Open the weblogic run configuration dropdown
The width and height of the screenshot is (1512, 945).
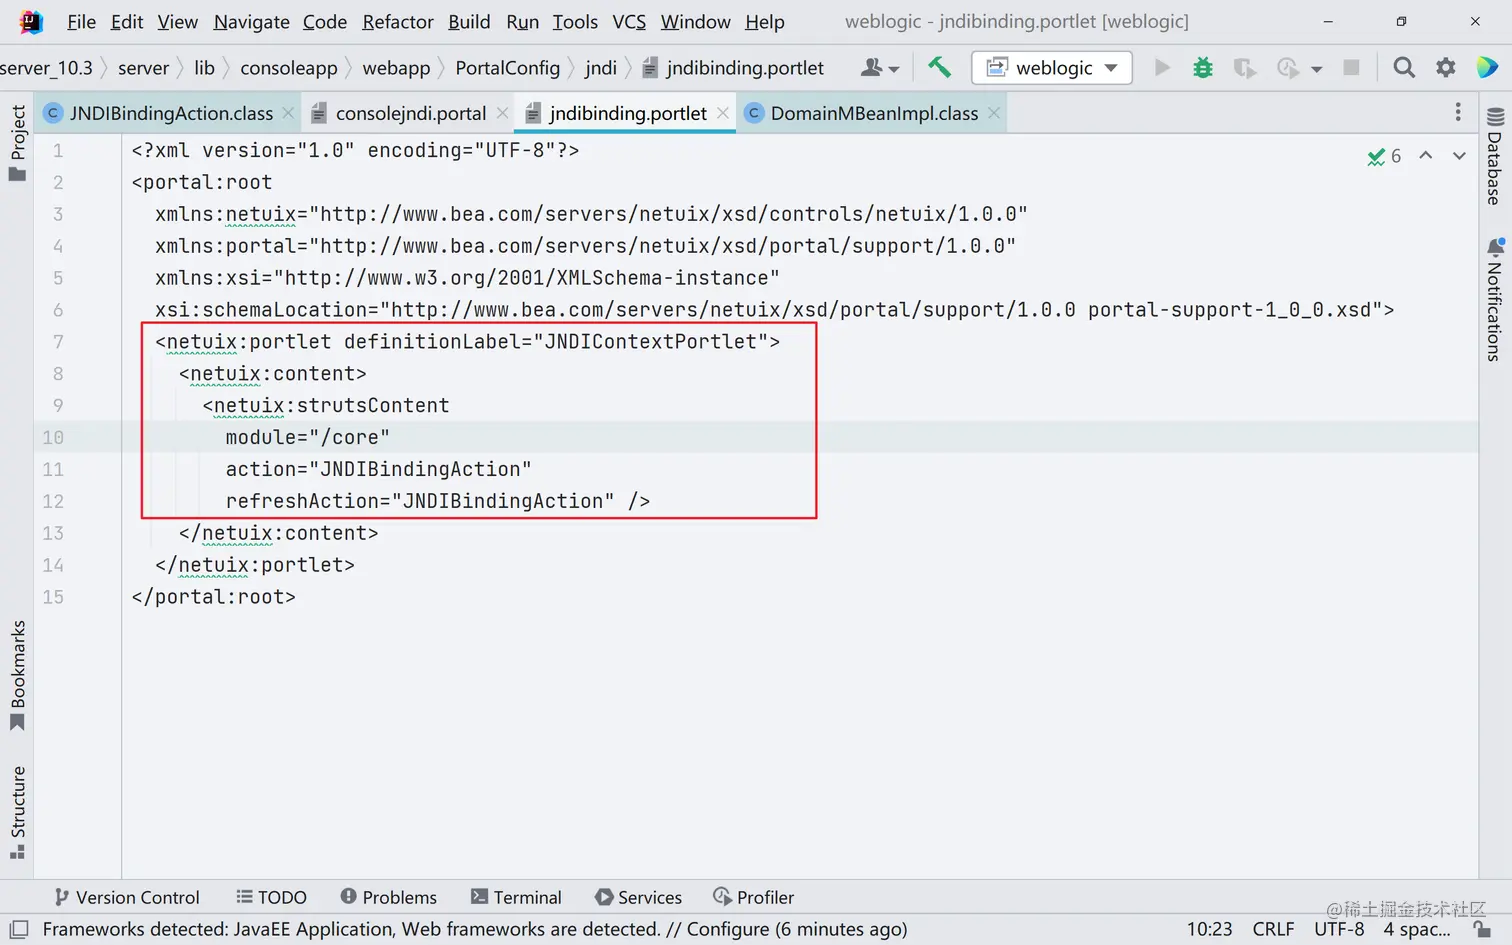pyautogui.click(x=1052, y=67)
